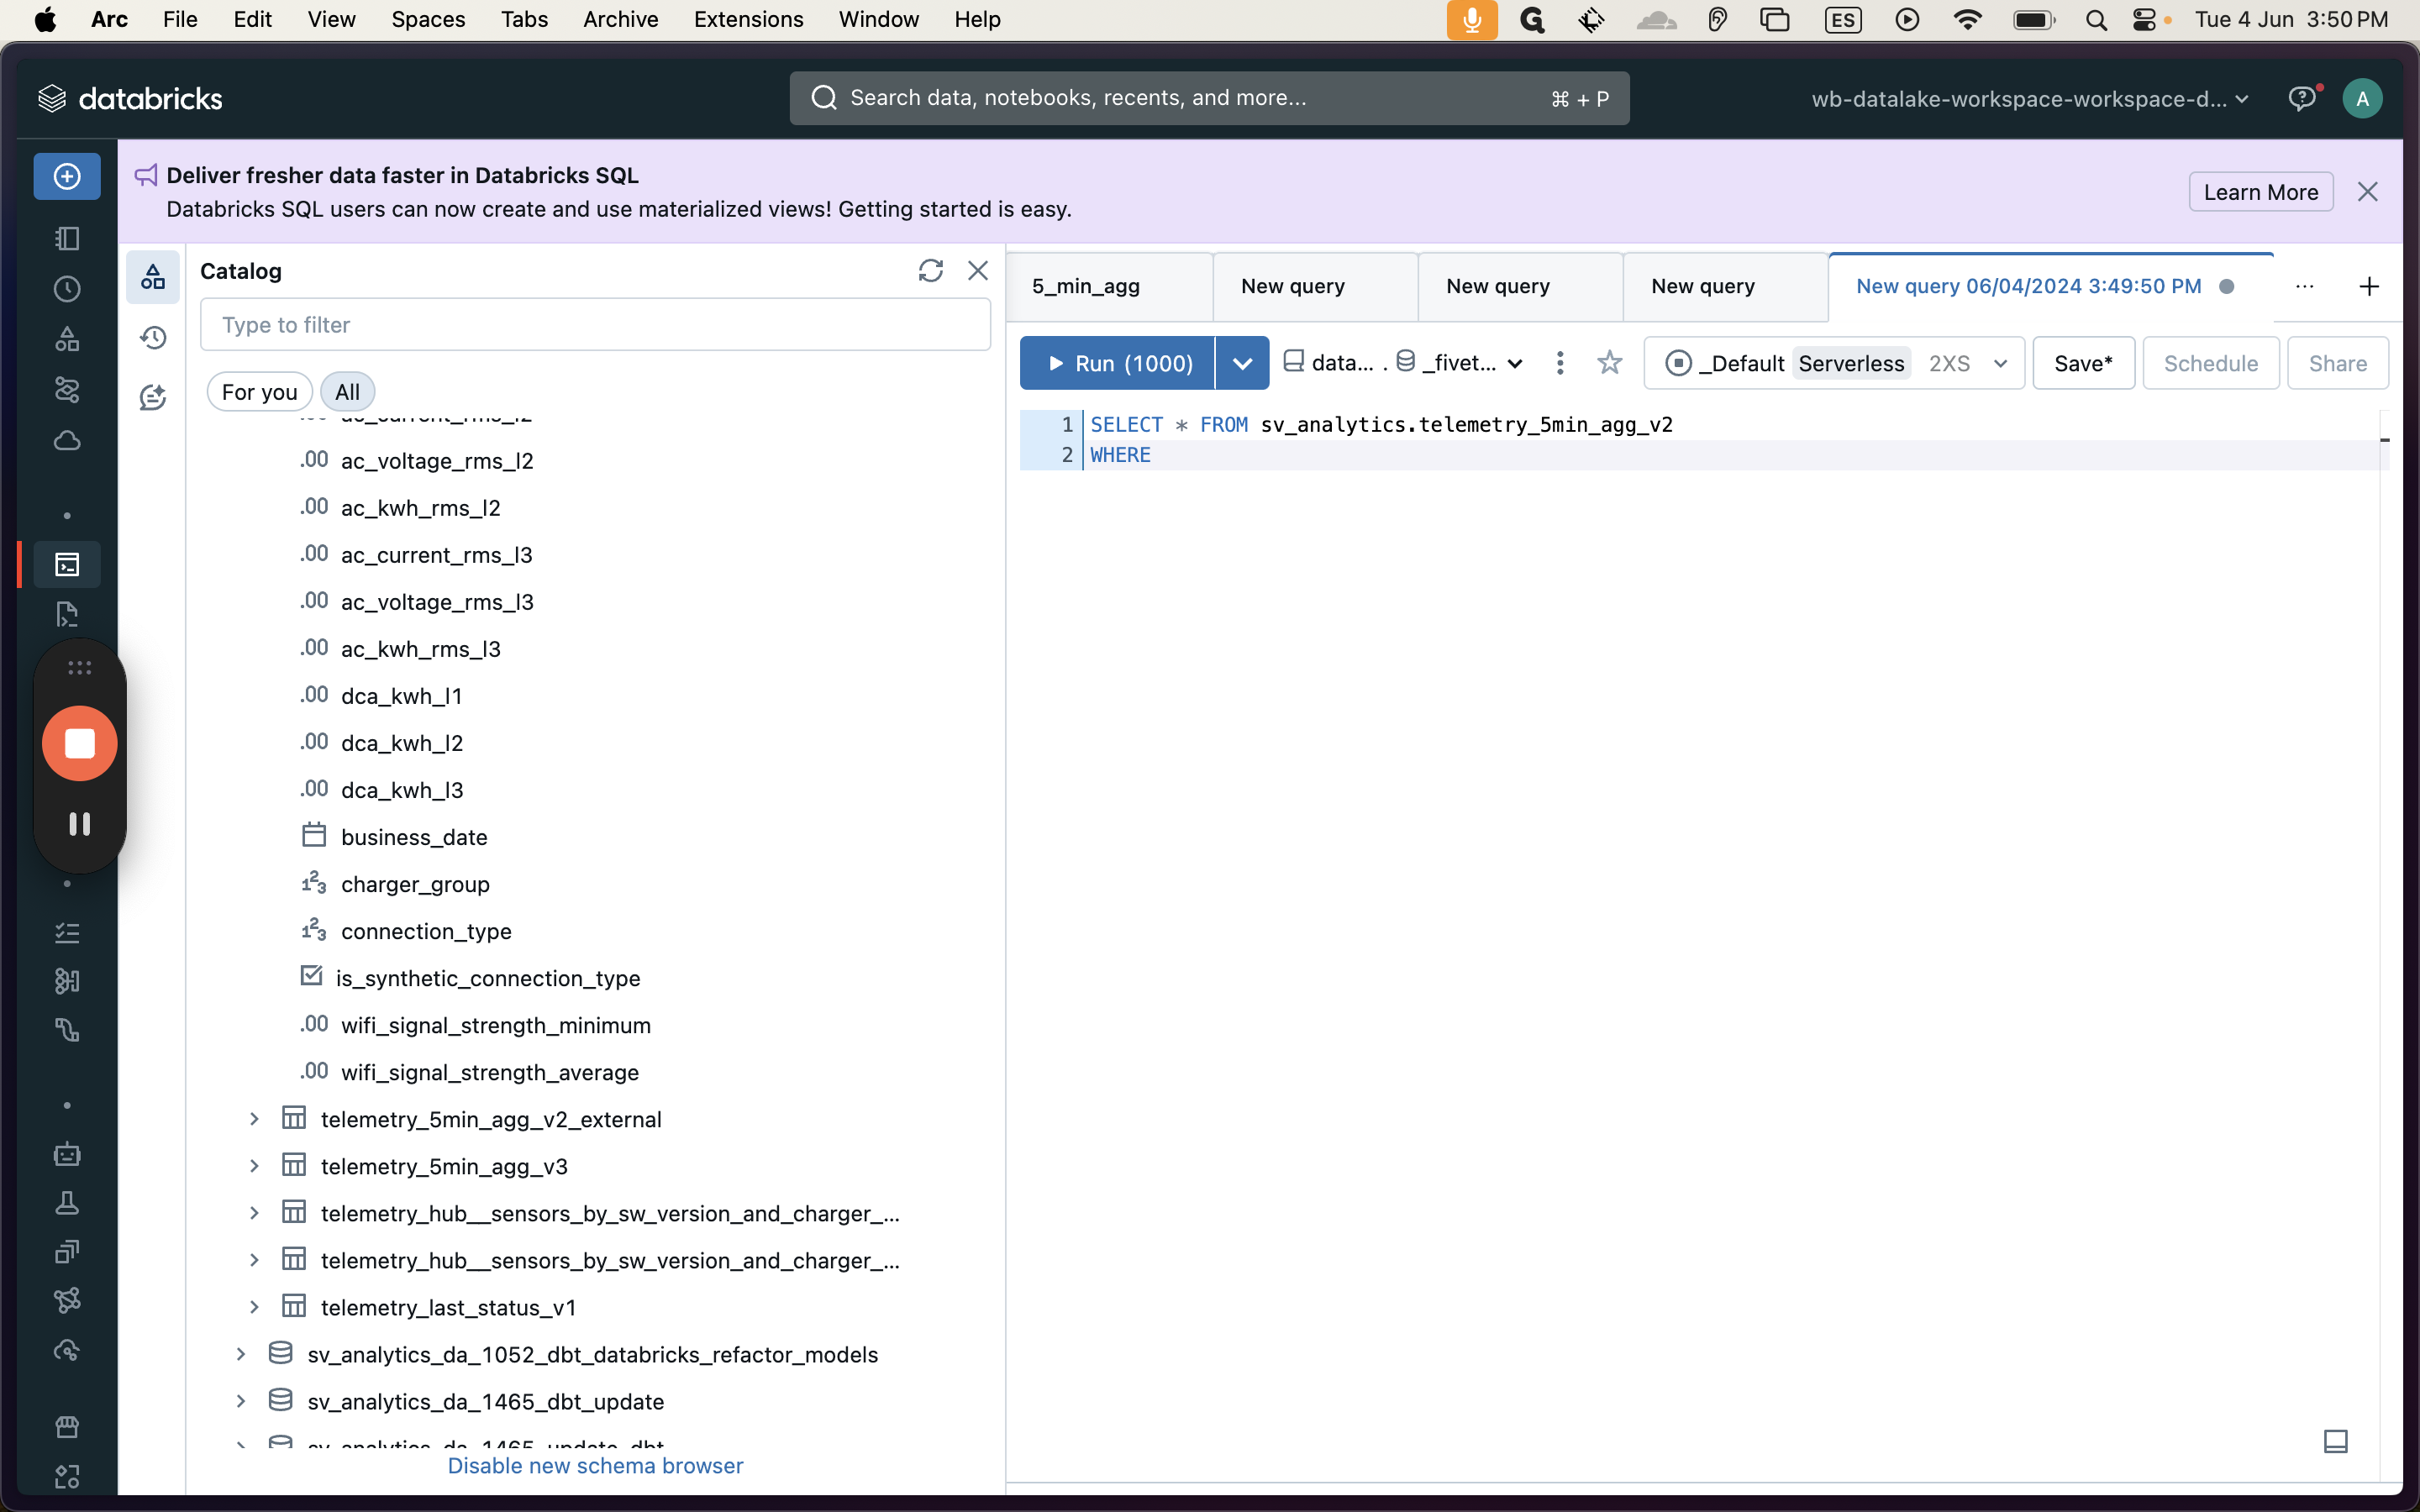This screenshot has width=2420, height=1512.
Task: Click the star favorite icon
Action: click(1609, 363)
